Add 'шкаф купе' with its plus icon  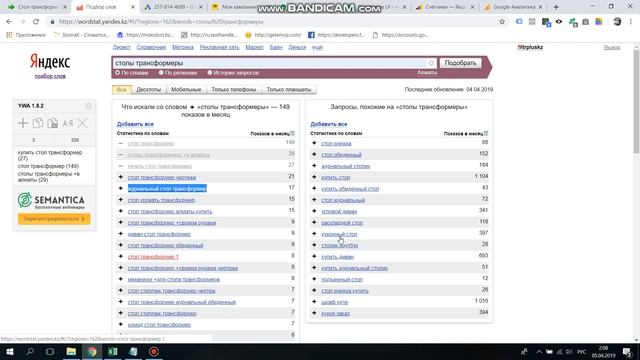[x=314, y=302]
